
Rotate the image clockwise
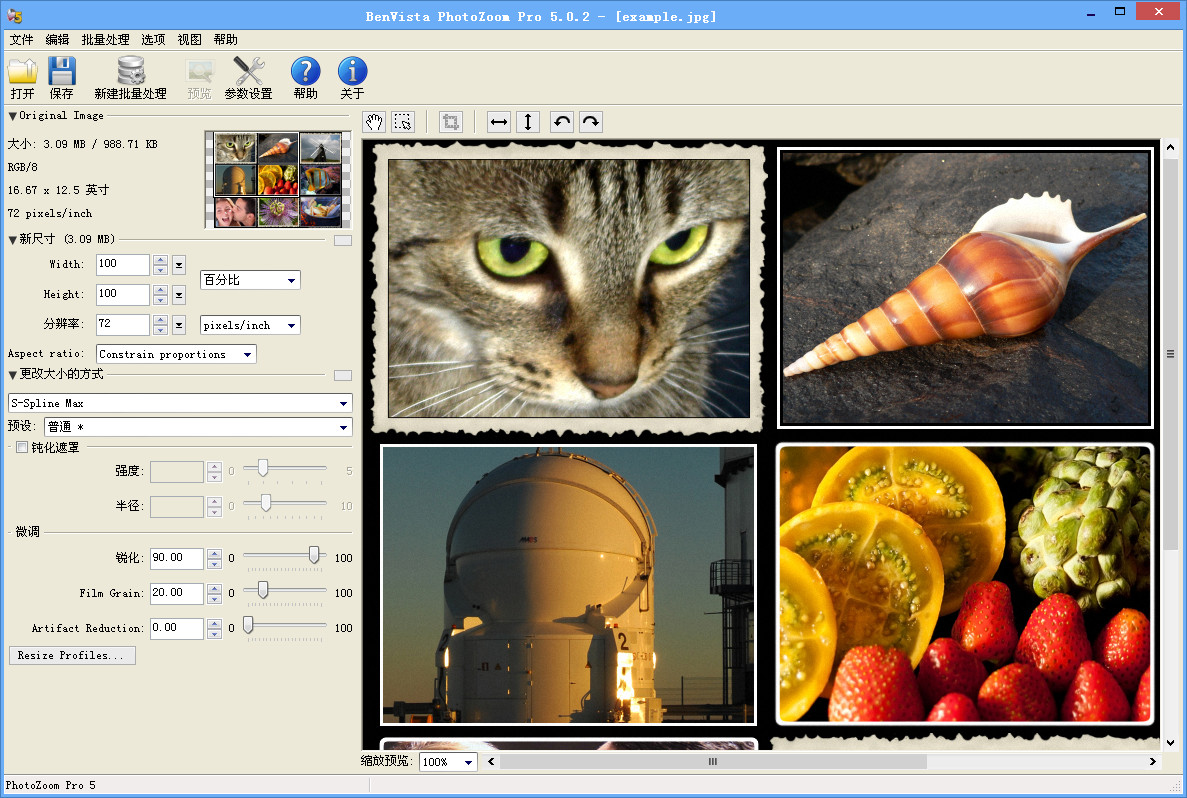point(591,122)
